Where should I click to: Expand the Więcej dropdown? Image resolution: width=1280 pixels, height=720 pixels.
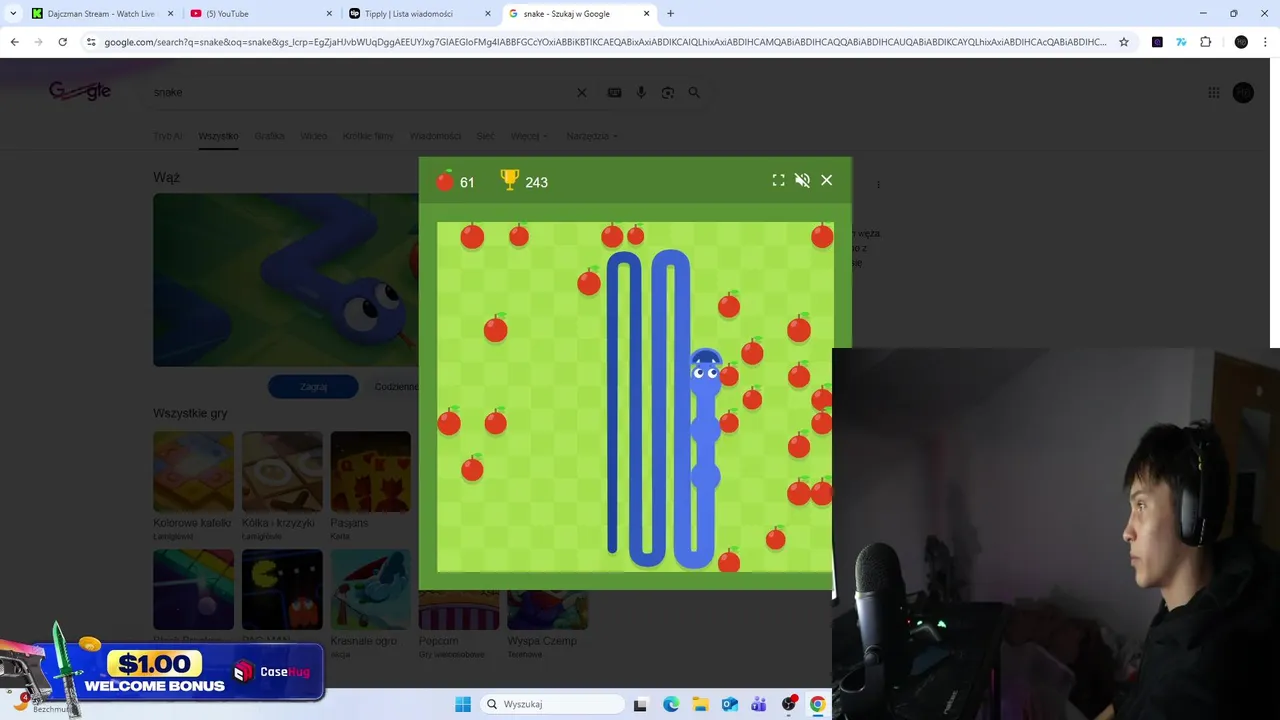coord(529,136)
